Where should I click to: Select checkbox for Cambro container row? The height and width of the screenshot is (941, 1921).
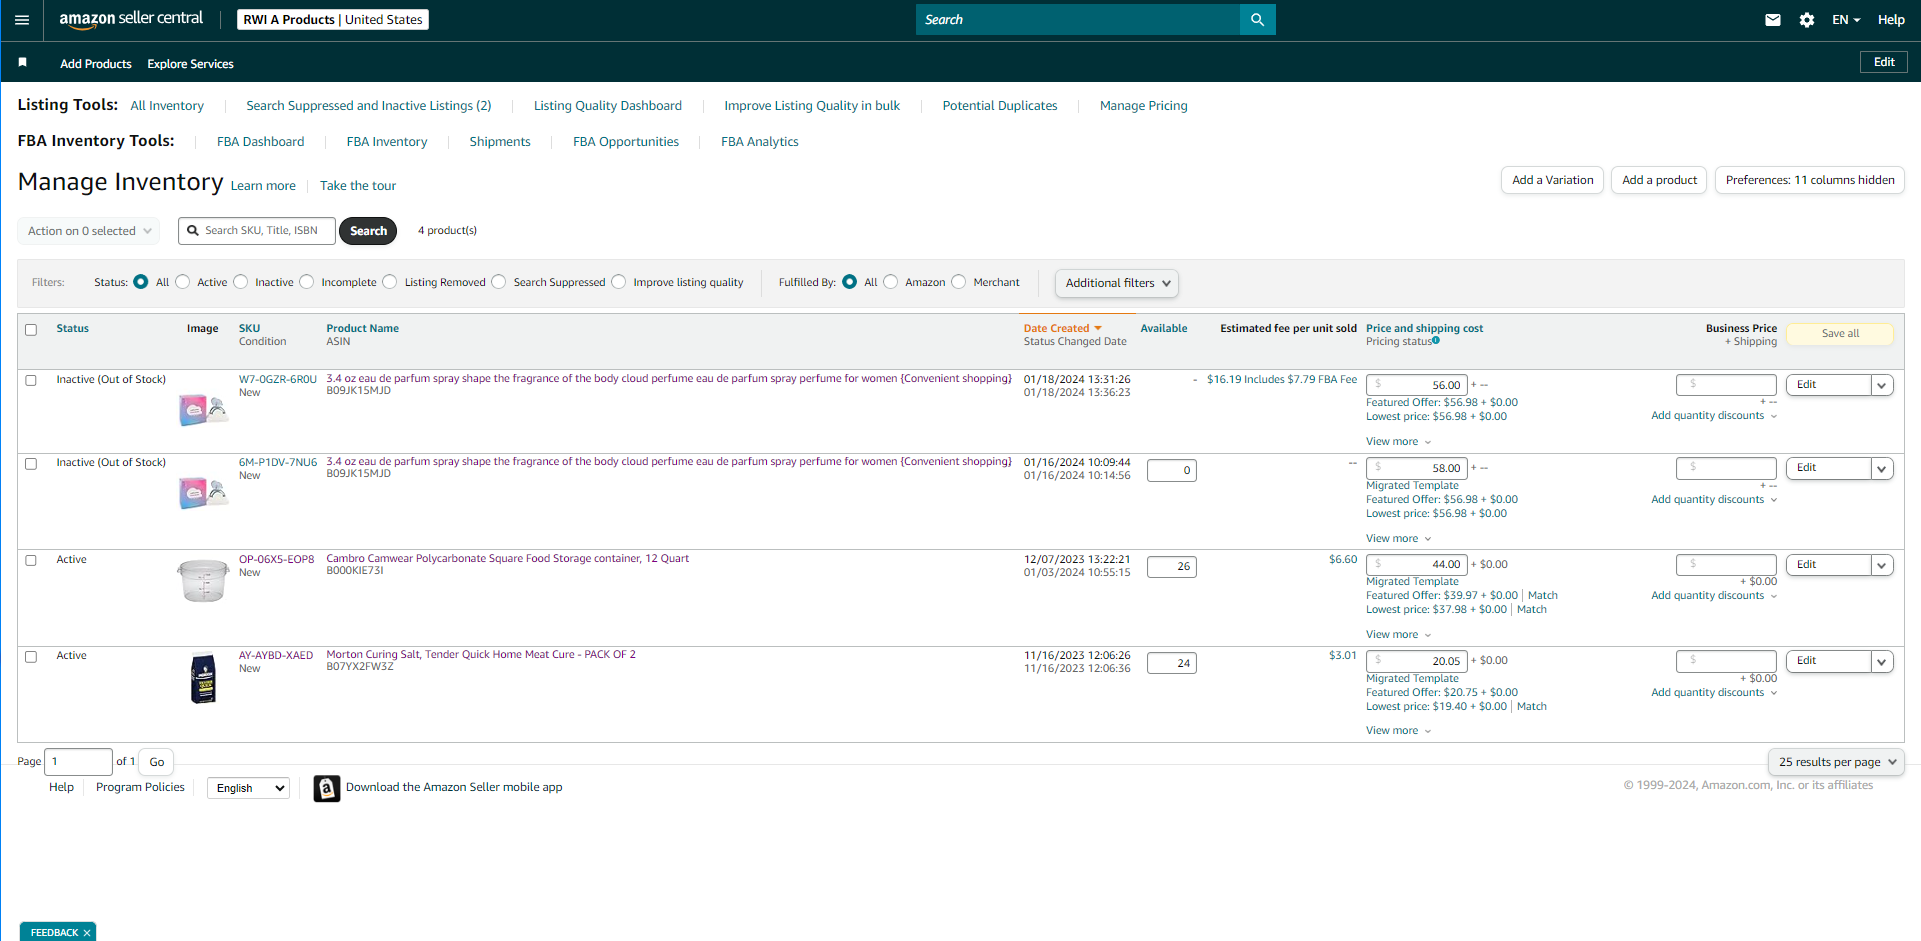(31, 561)
